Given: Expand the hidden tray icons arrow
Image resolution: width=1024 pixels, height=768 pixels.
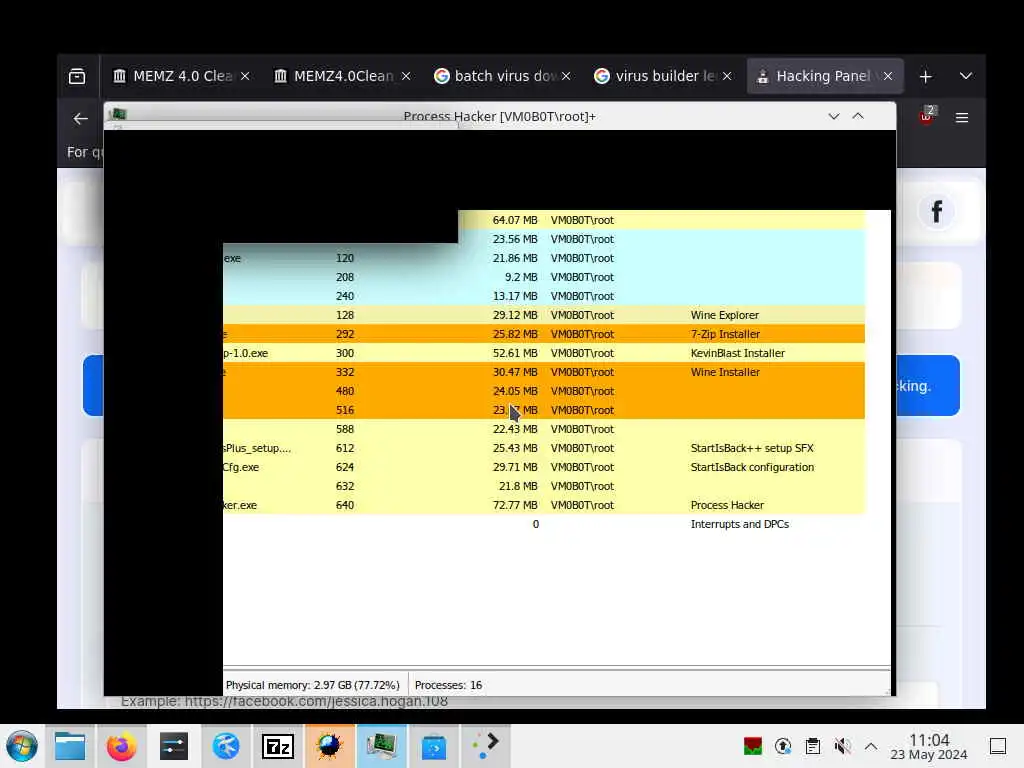Looking at the screenshot, I should [871, 746].
